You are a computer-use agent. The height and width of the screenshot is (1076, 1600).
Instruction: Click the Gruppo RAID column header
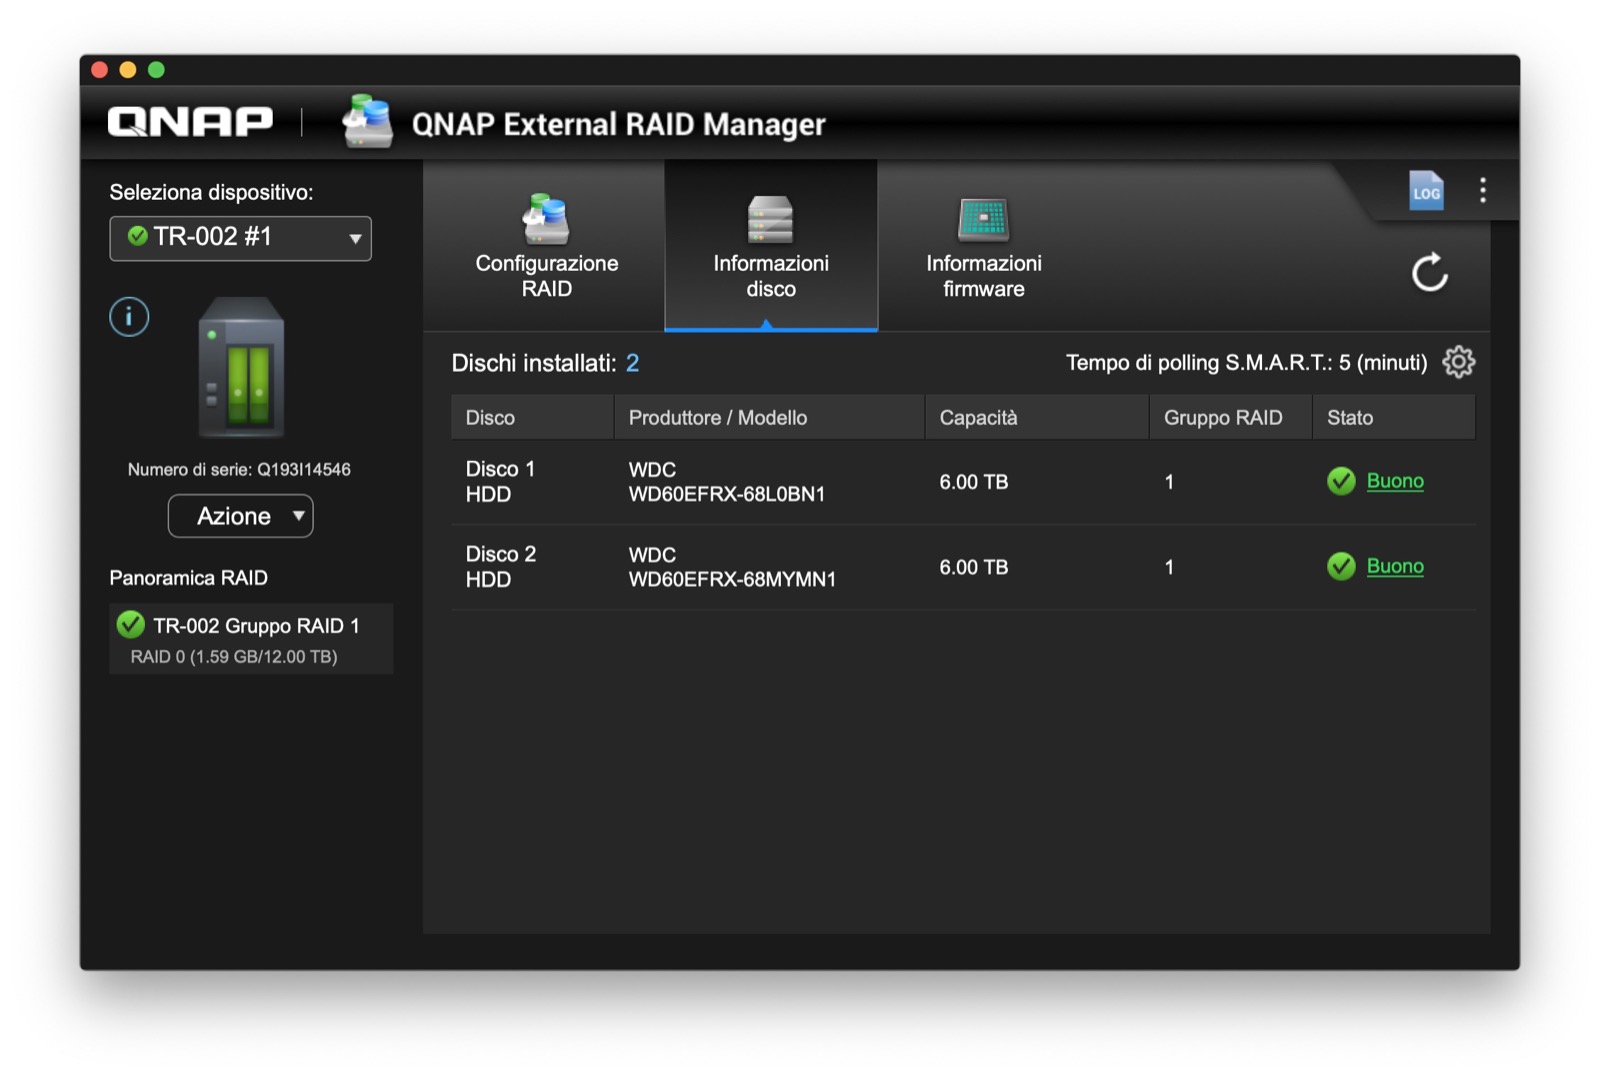point(1230,417)
